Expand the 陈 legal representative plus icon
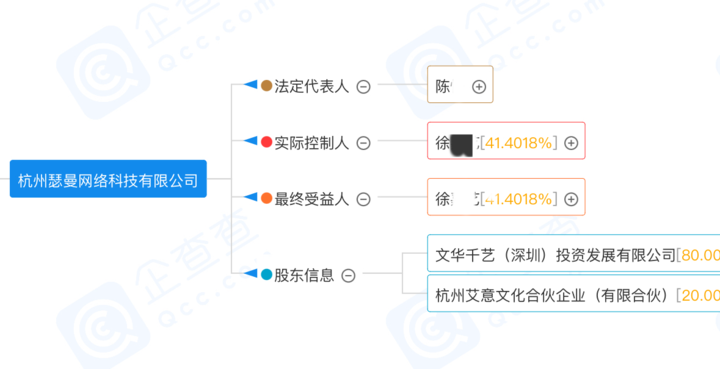Viewport: 720px width, 369px height. tap(479, 87)
